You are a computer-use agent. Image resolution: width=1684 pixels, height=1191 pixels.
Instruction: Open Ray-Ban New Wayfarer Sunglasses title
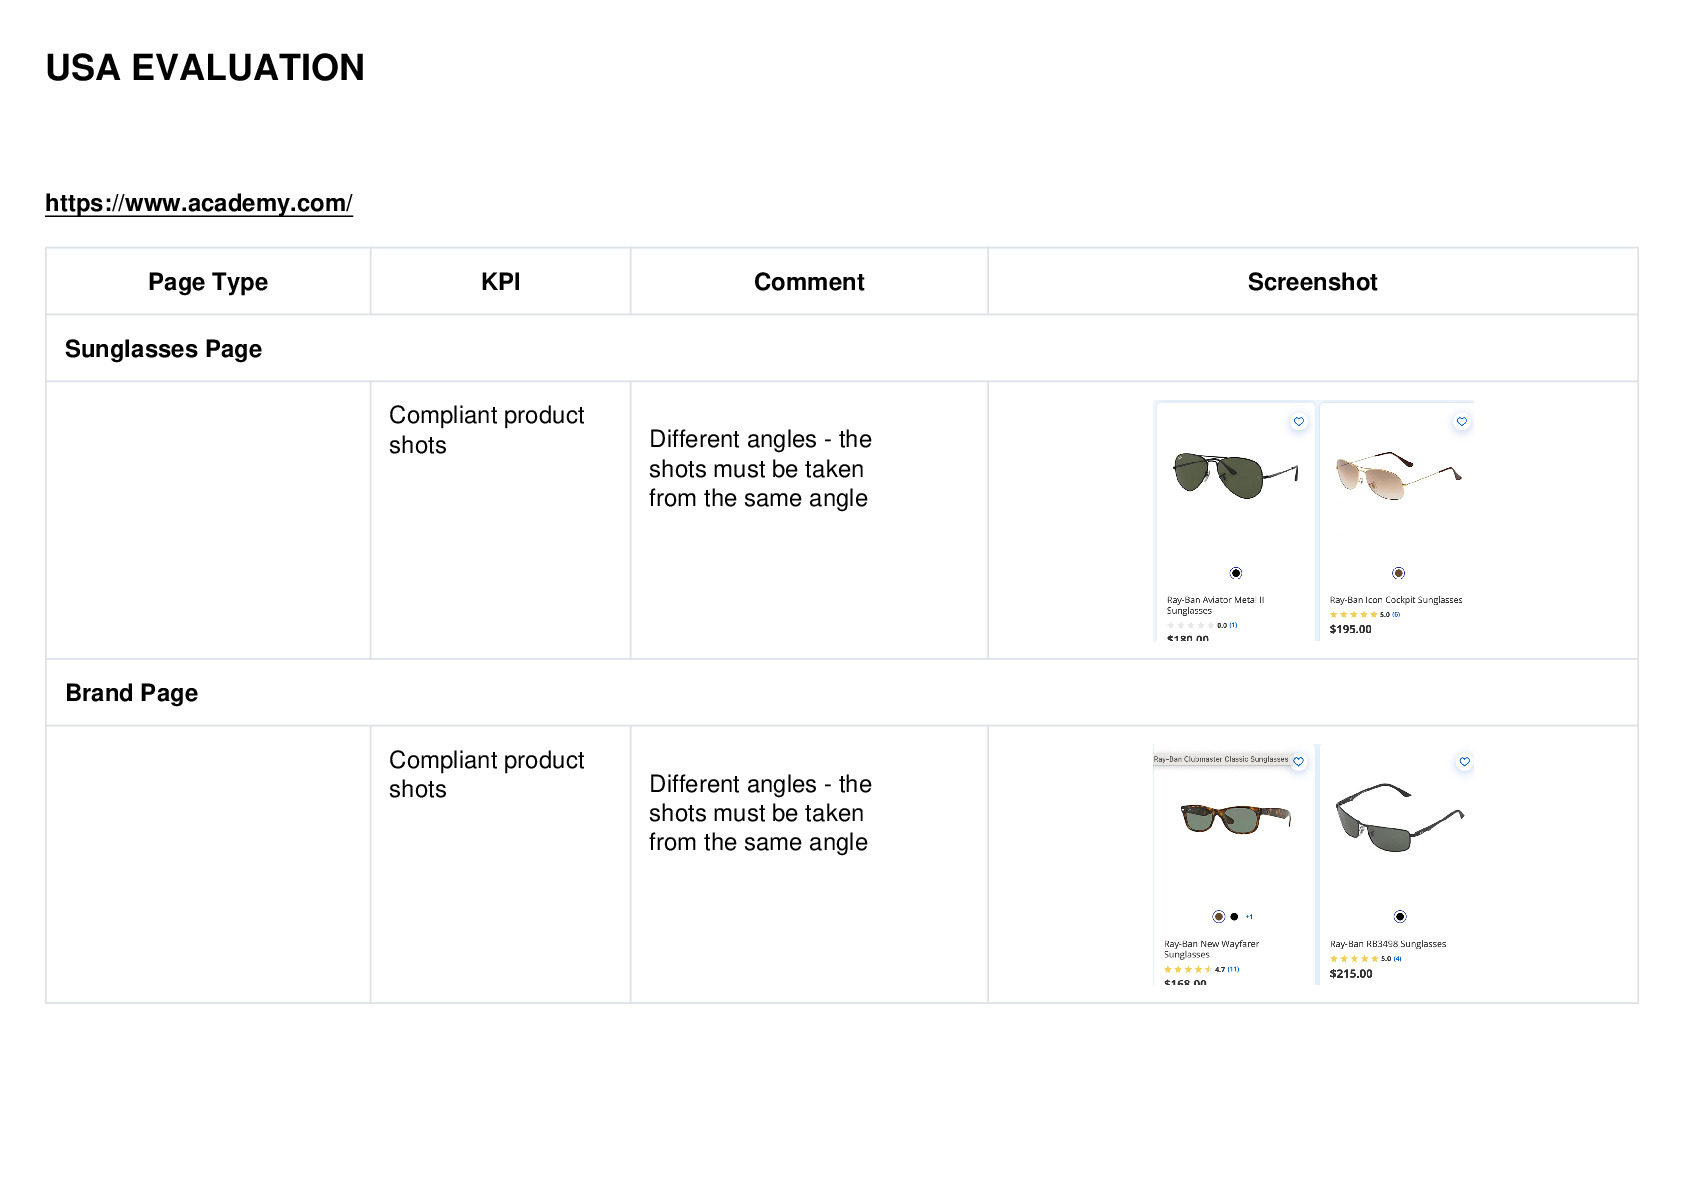pyautogui.click(x=1211, y=949)
